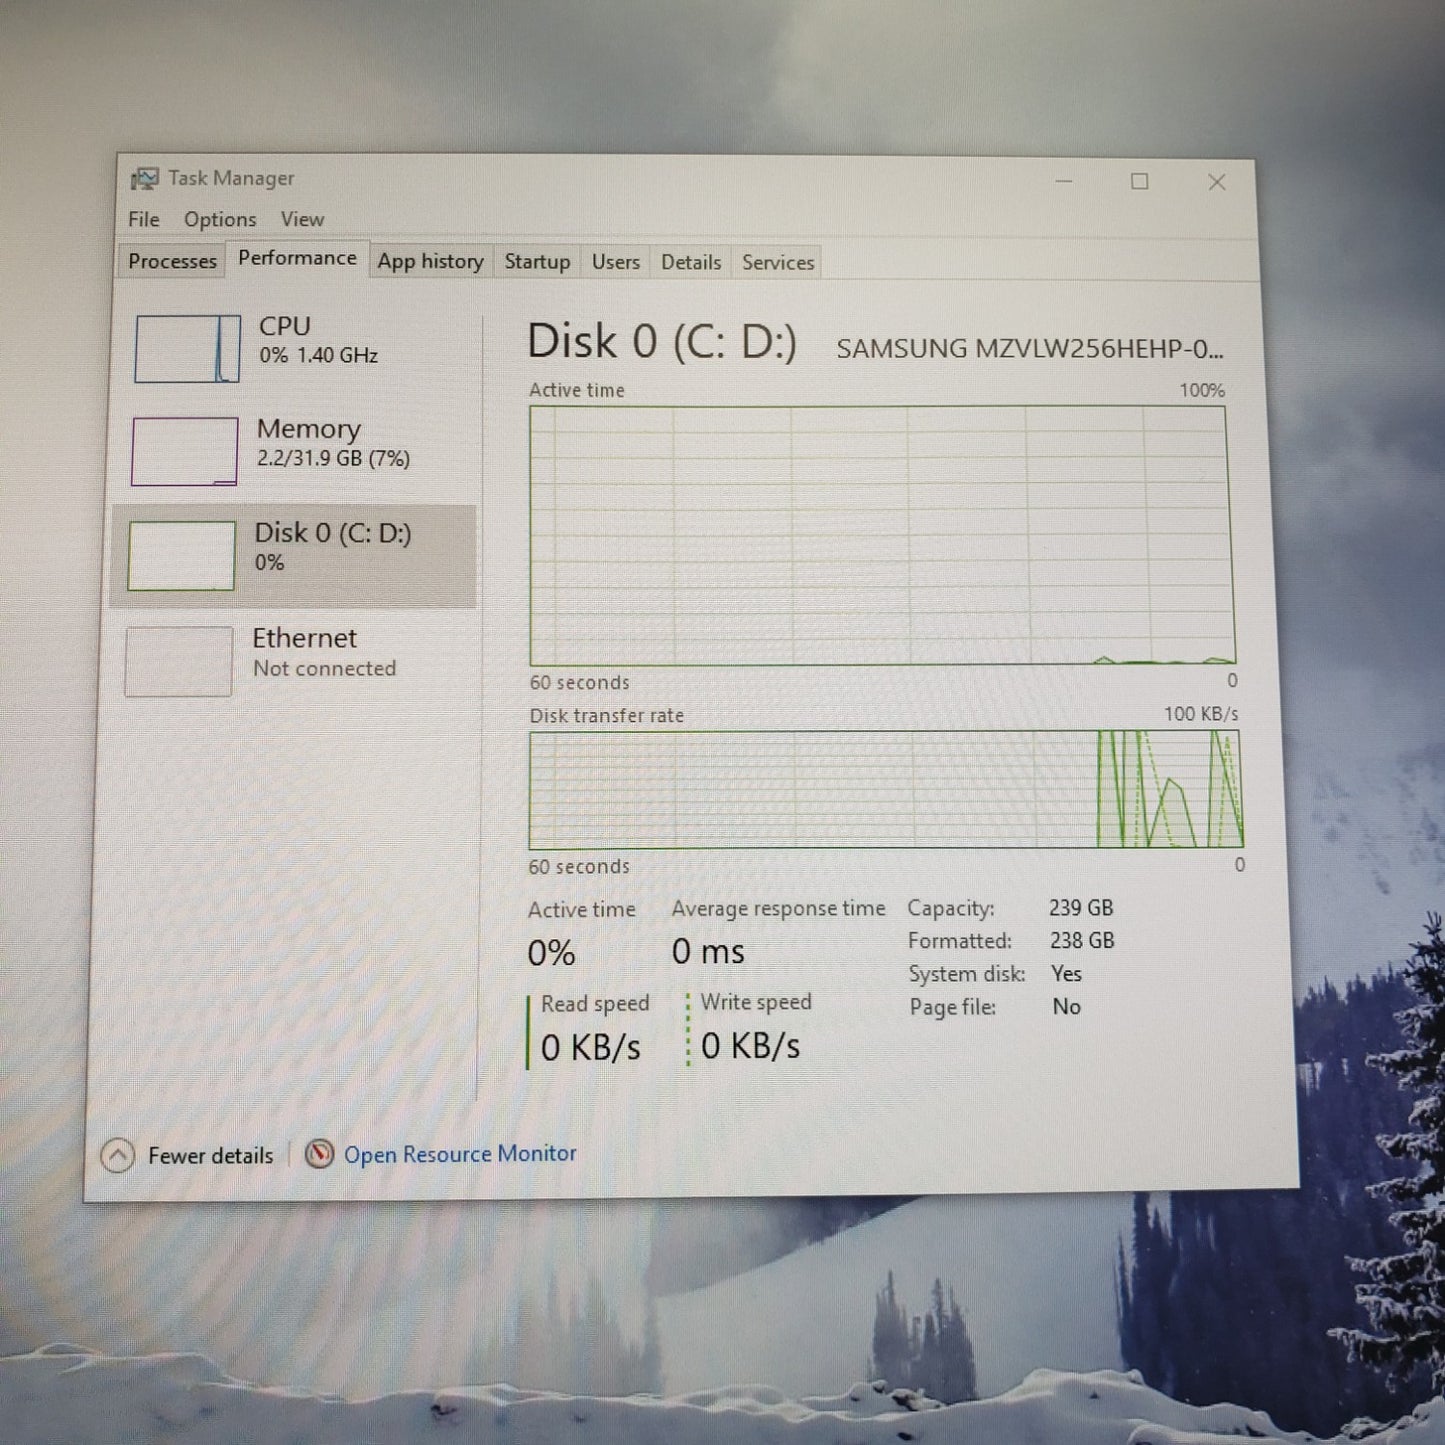The image size is (1445, 1445).
Task: Switch to the App history tab
Action: pyautogui.click(x=430, y=262)
